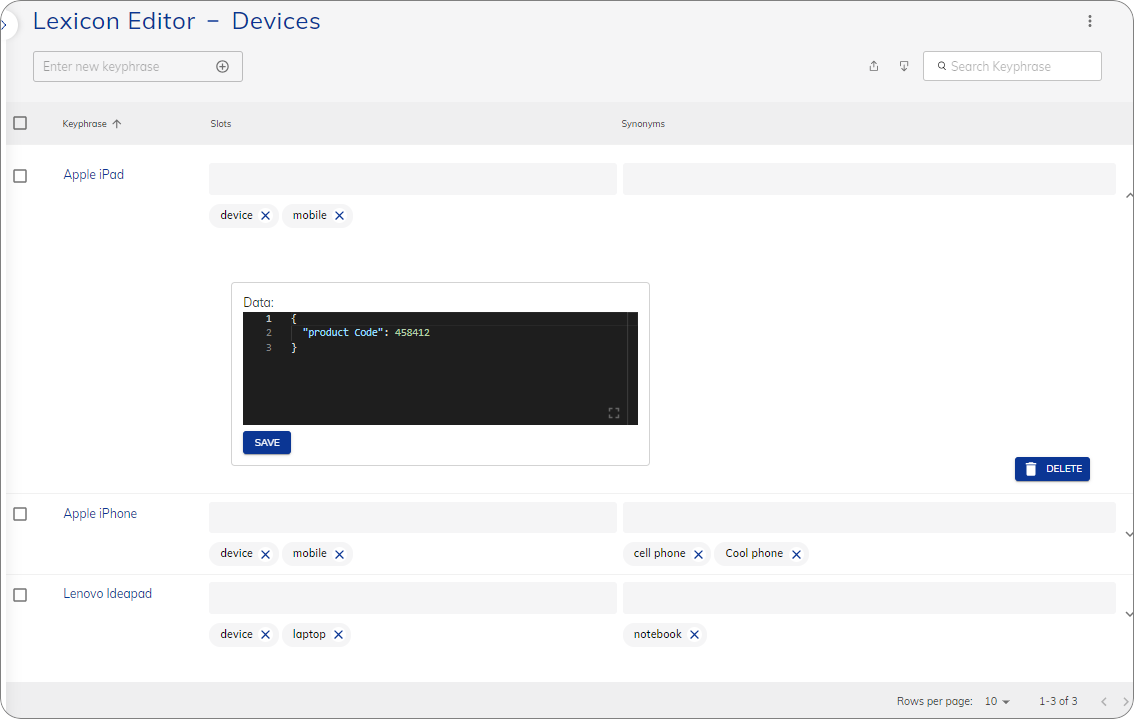This screenshot has width=1134, height=719.
Task: Check the Lenovo Ideapad row checkbox
Action: click(20, 595)
